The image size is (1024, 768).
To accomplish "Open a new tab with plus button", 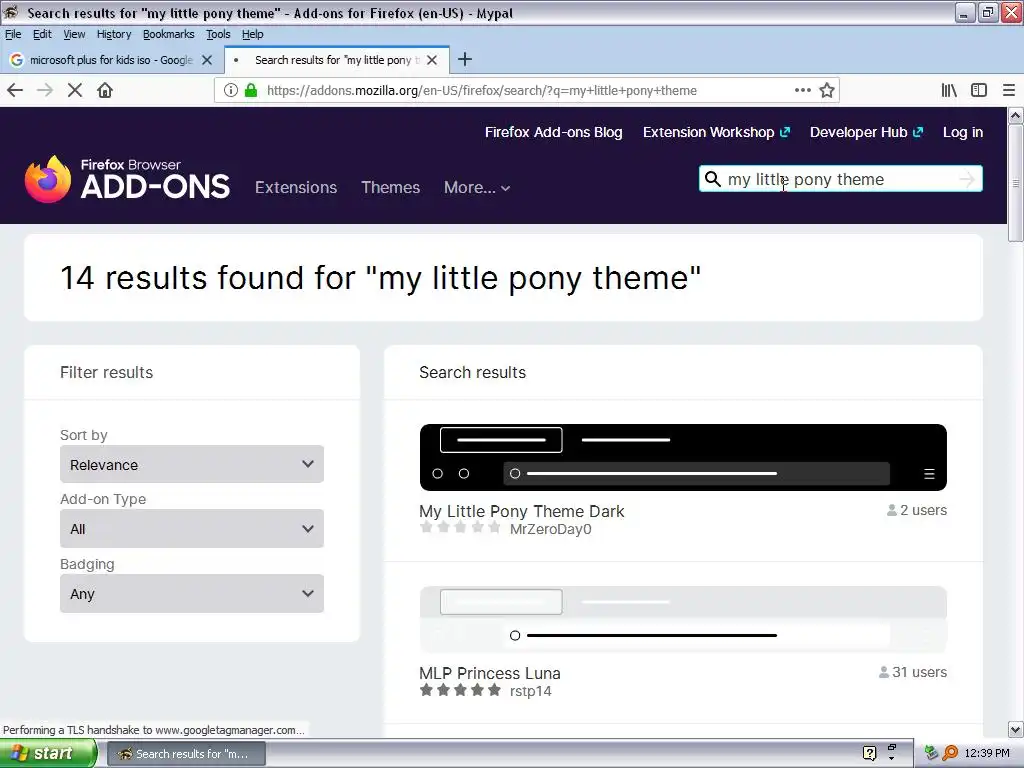I will (x=465, y=59).
